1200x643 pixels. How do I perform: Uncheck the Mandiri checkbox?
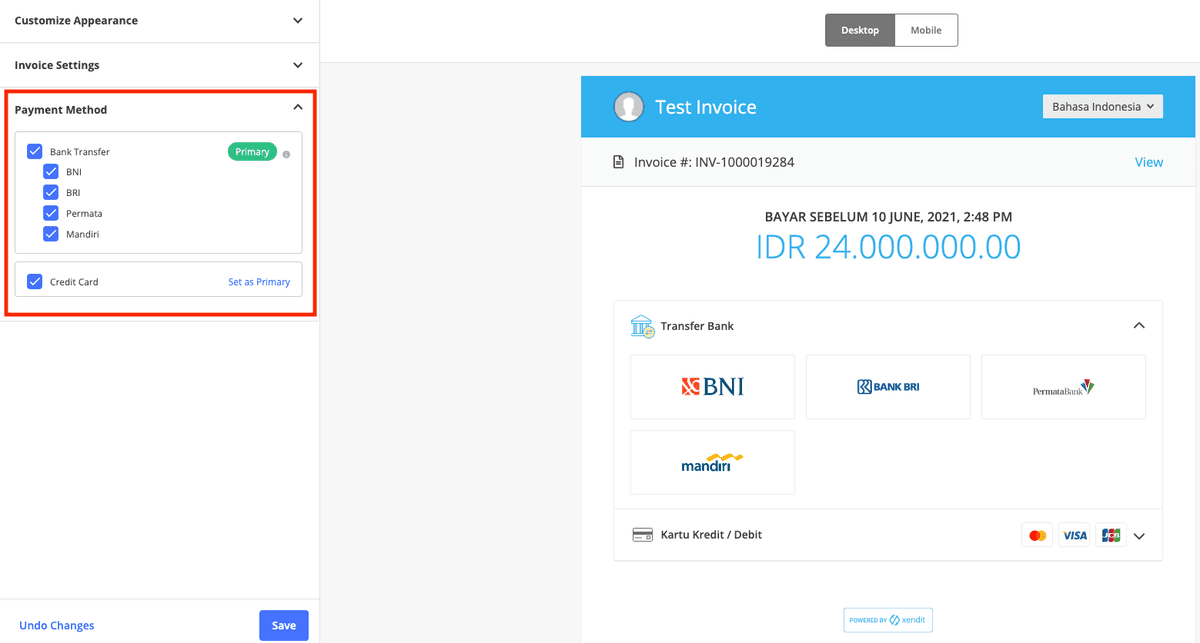[51, 234]
